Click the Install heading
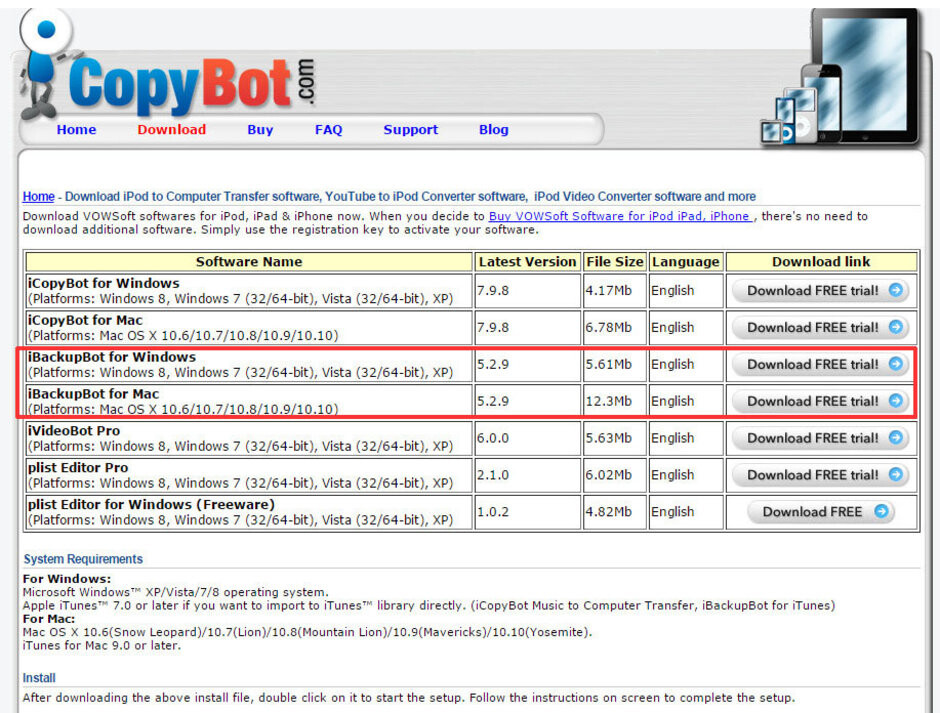 pos(39,678)
